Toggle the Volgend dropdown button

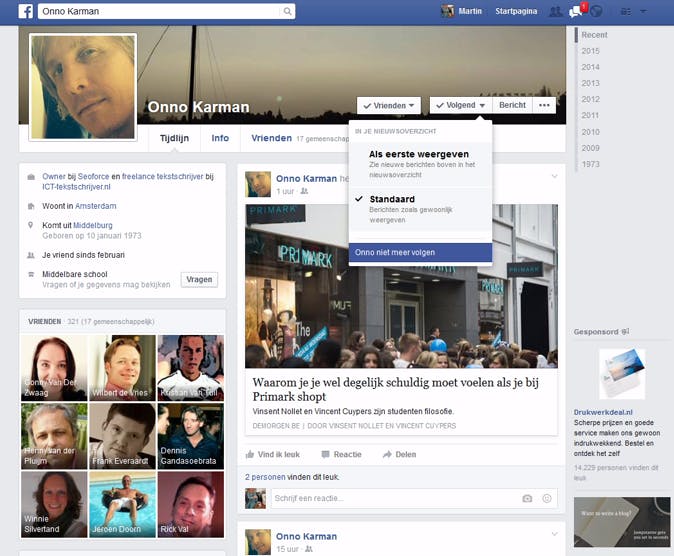[x=461, y=105]
